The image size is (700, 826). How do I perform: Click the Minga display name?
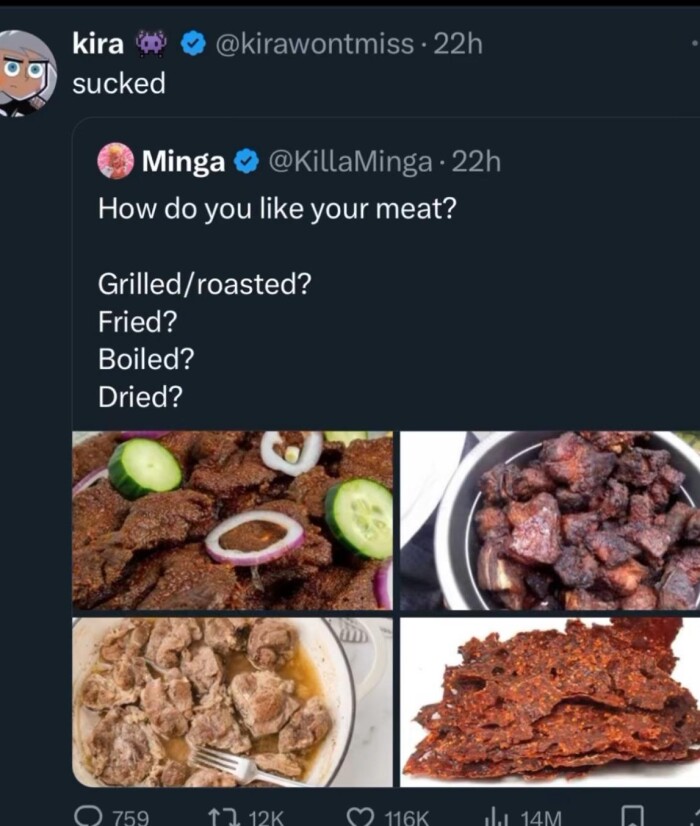[183, 160]
